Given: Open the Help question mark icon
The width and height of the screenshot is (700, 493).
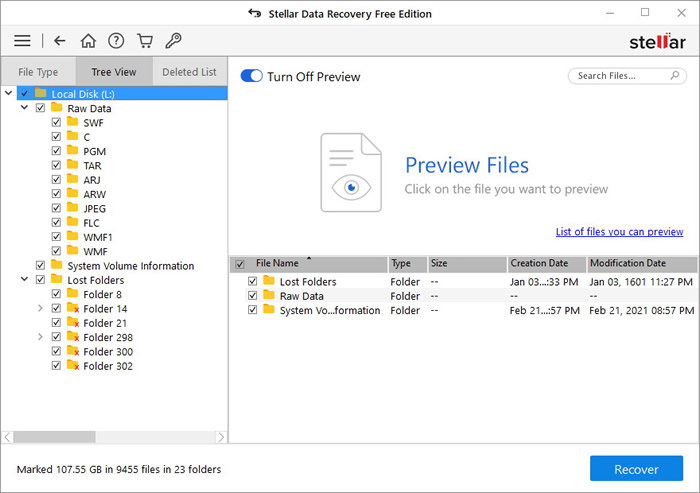Looking at the screenshot, I should [116, 41].
